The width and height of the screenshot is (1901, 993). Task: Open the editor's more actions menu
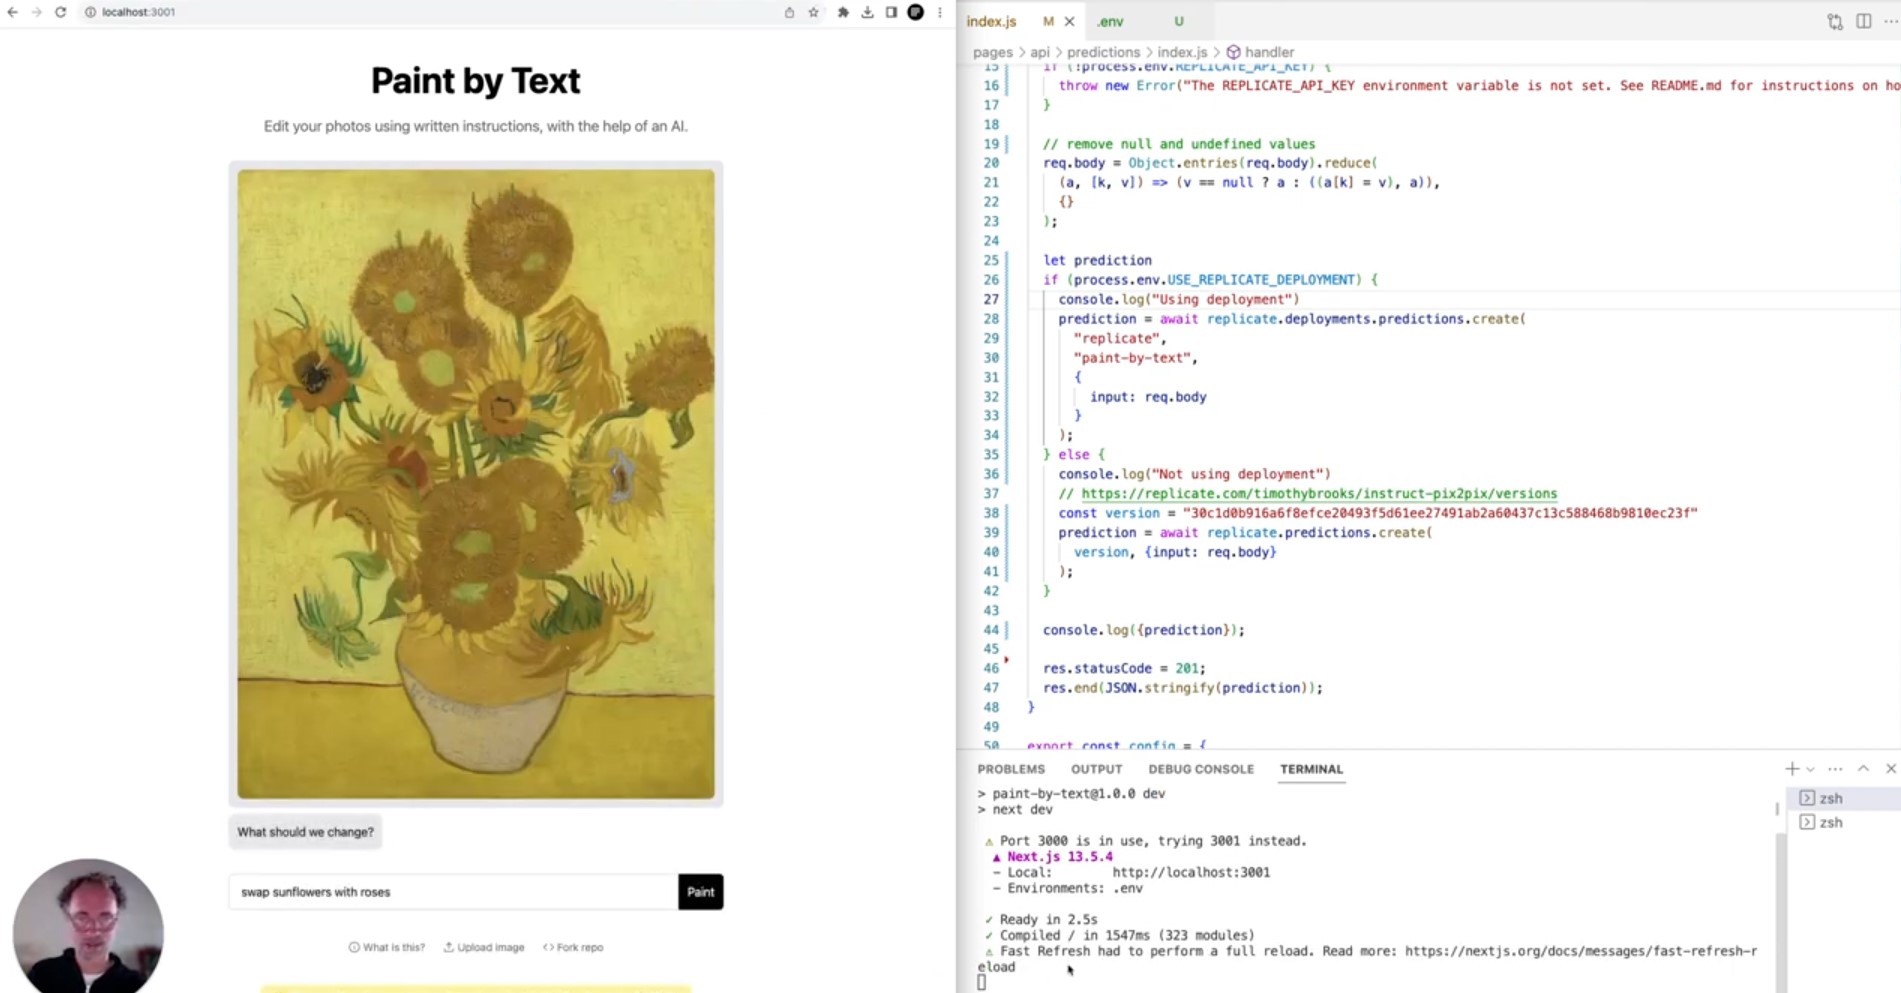coord(1891,21)
